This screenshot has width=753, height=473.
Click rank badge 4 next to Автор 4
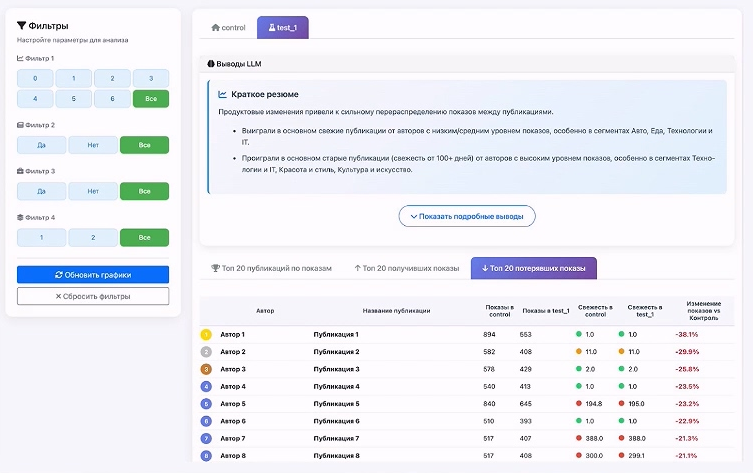click(206, 386)
